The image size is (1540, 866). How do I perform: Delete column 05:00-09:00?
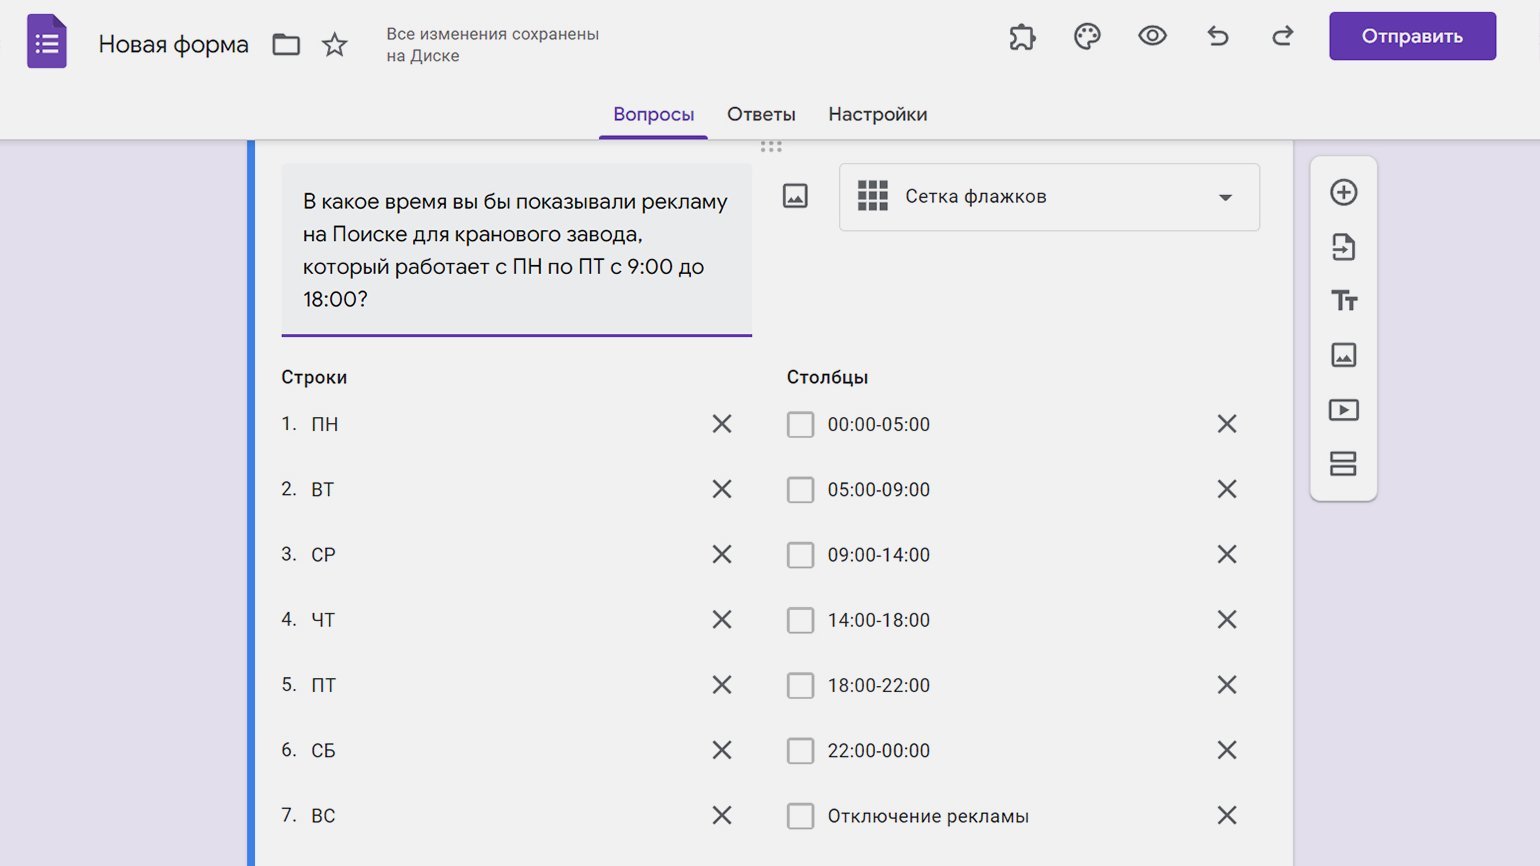pos(1227,489)
